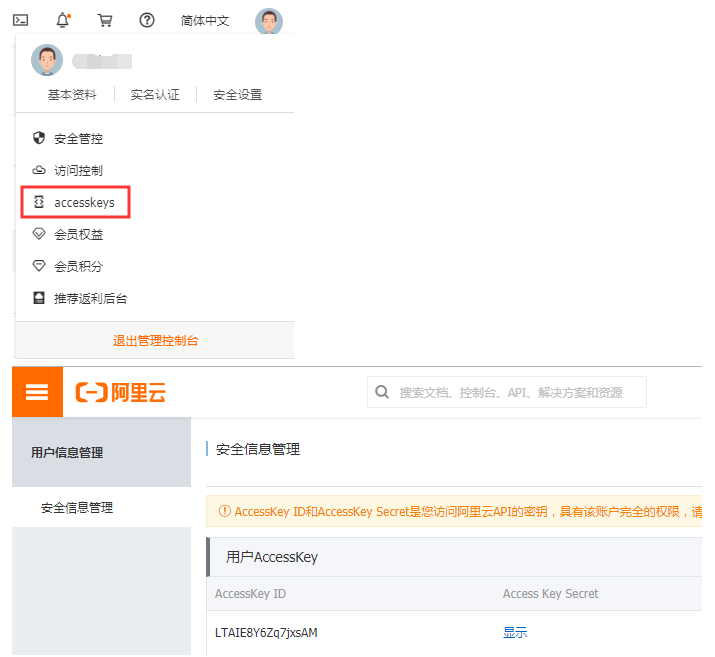Click the 阿里云 logo

coord(120,393)
